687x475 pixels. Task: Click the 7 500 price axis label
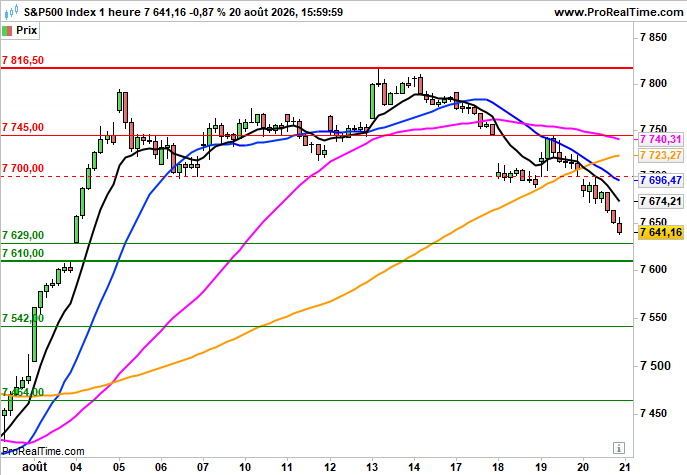653,365
